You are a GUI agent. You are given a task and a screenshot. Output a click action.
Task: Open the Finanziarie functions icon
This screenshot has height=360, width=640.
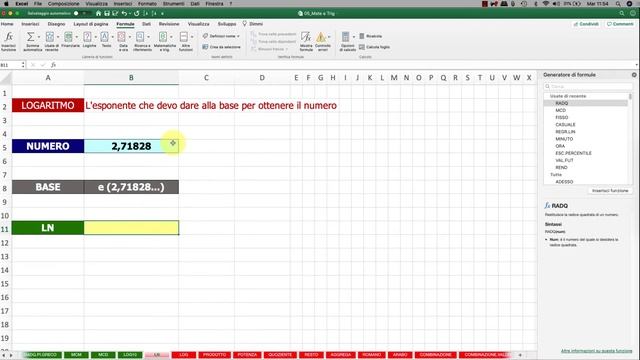pos(69,37)
